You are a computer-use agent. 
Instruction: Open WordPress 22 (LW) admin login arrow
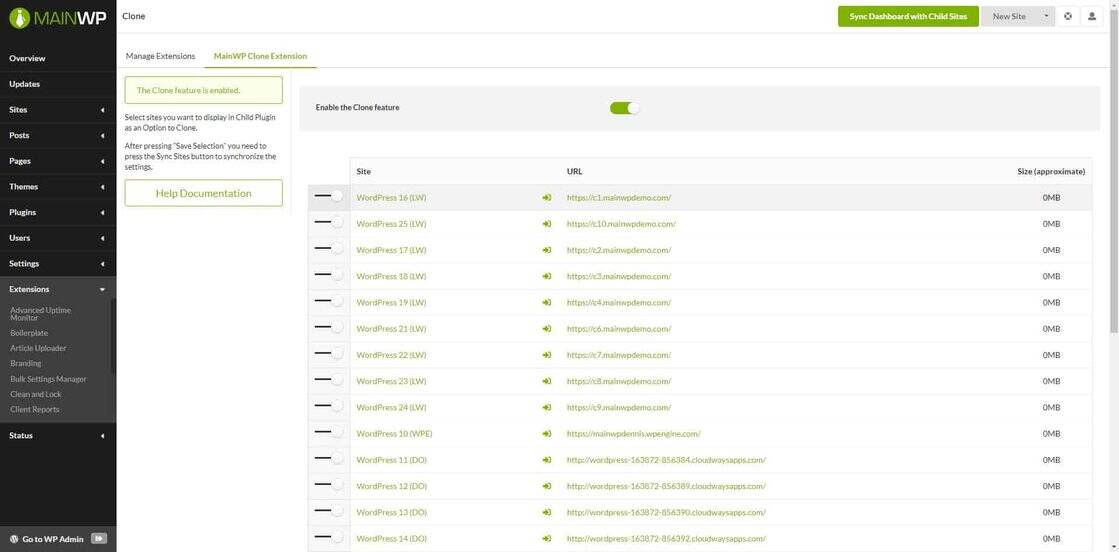pyautogui.click(x=547, y=355)
